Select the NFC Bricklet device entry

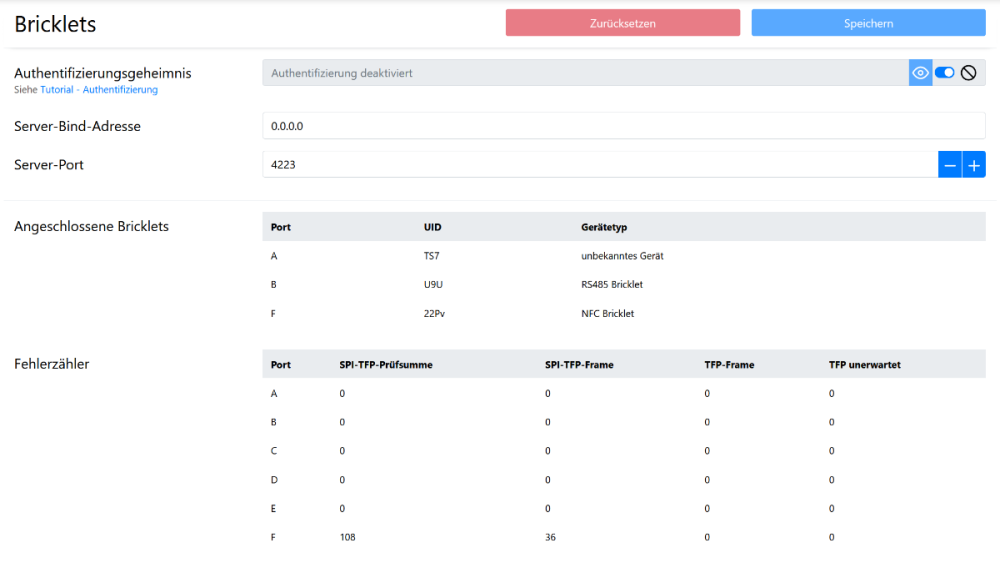[607, 314]
